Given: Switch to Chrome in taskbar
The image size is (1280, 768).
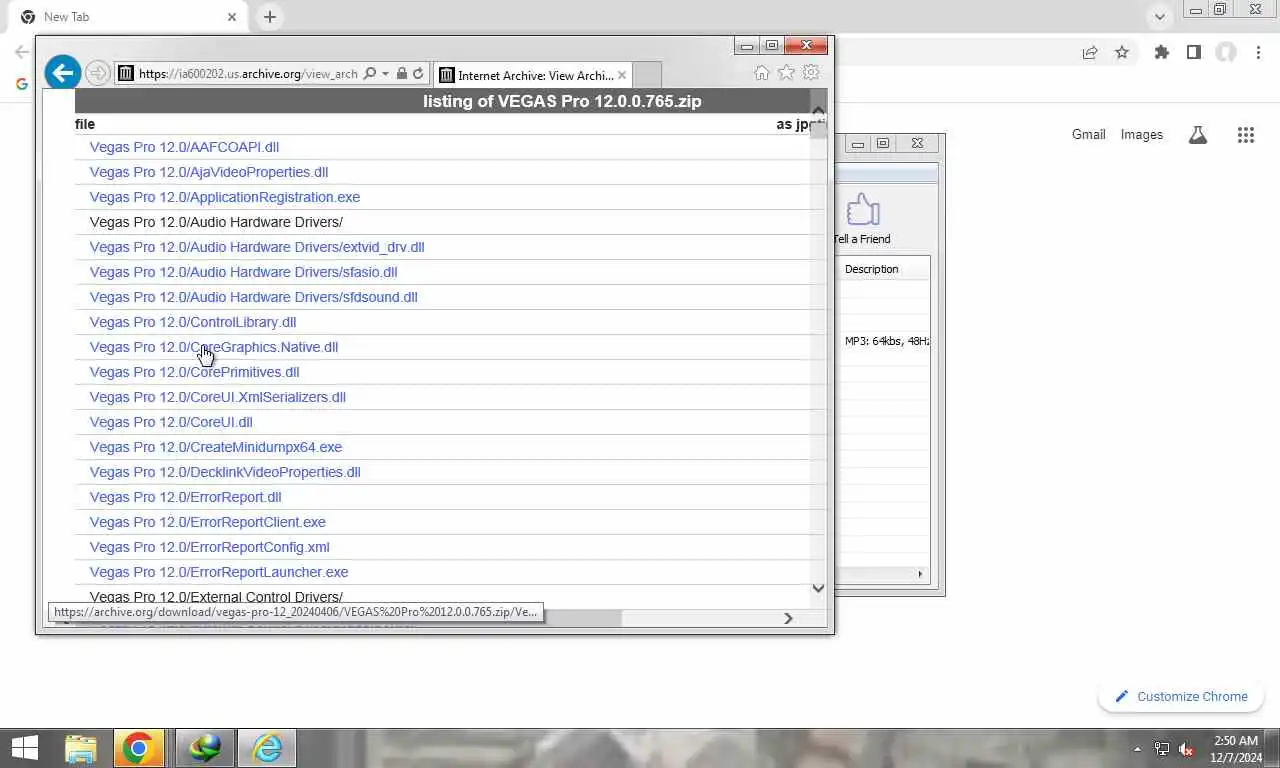Looking at the screenshot, I should pyautogui.click(x=139, y=748).
